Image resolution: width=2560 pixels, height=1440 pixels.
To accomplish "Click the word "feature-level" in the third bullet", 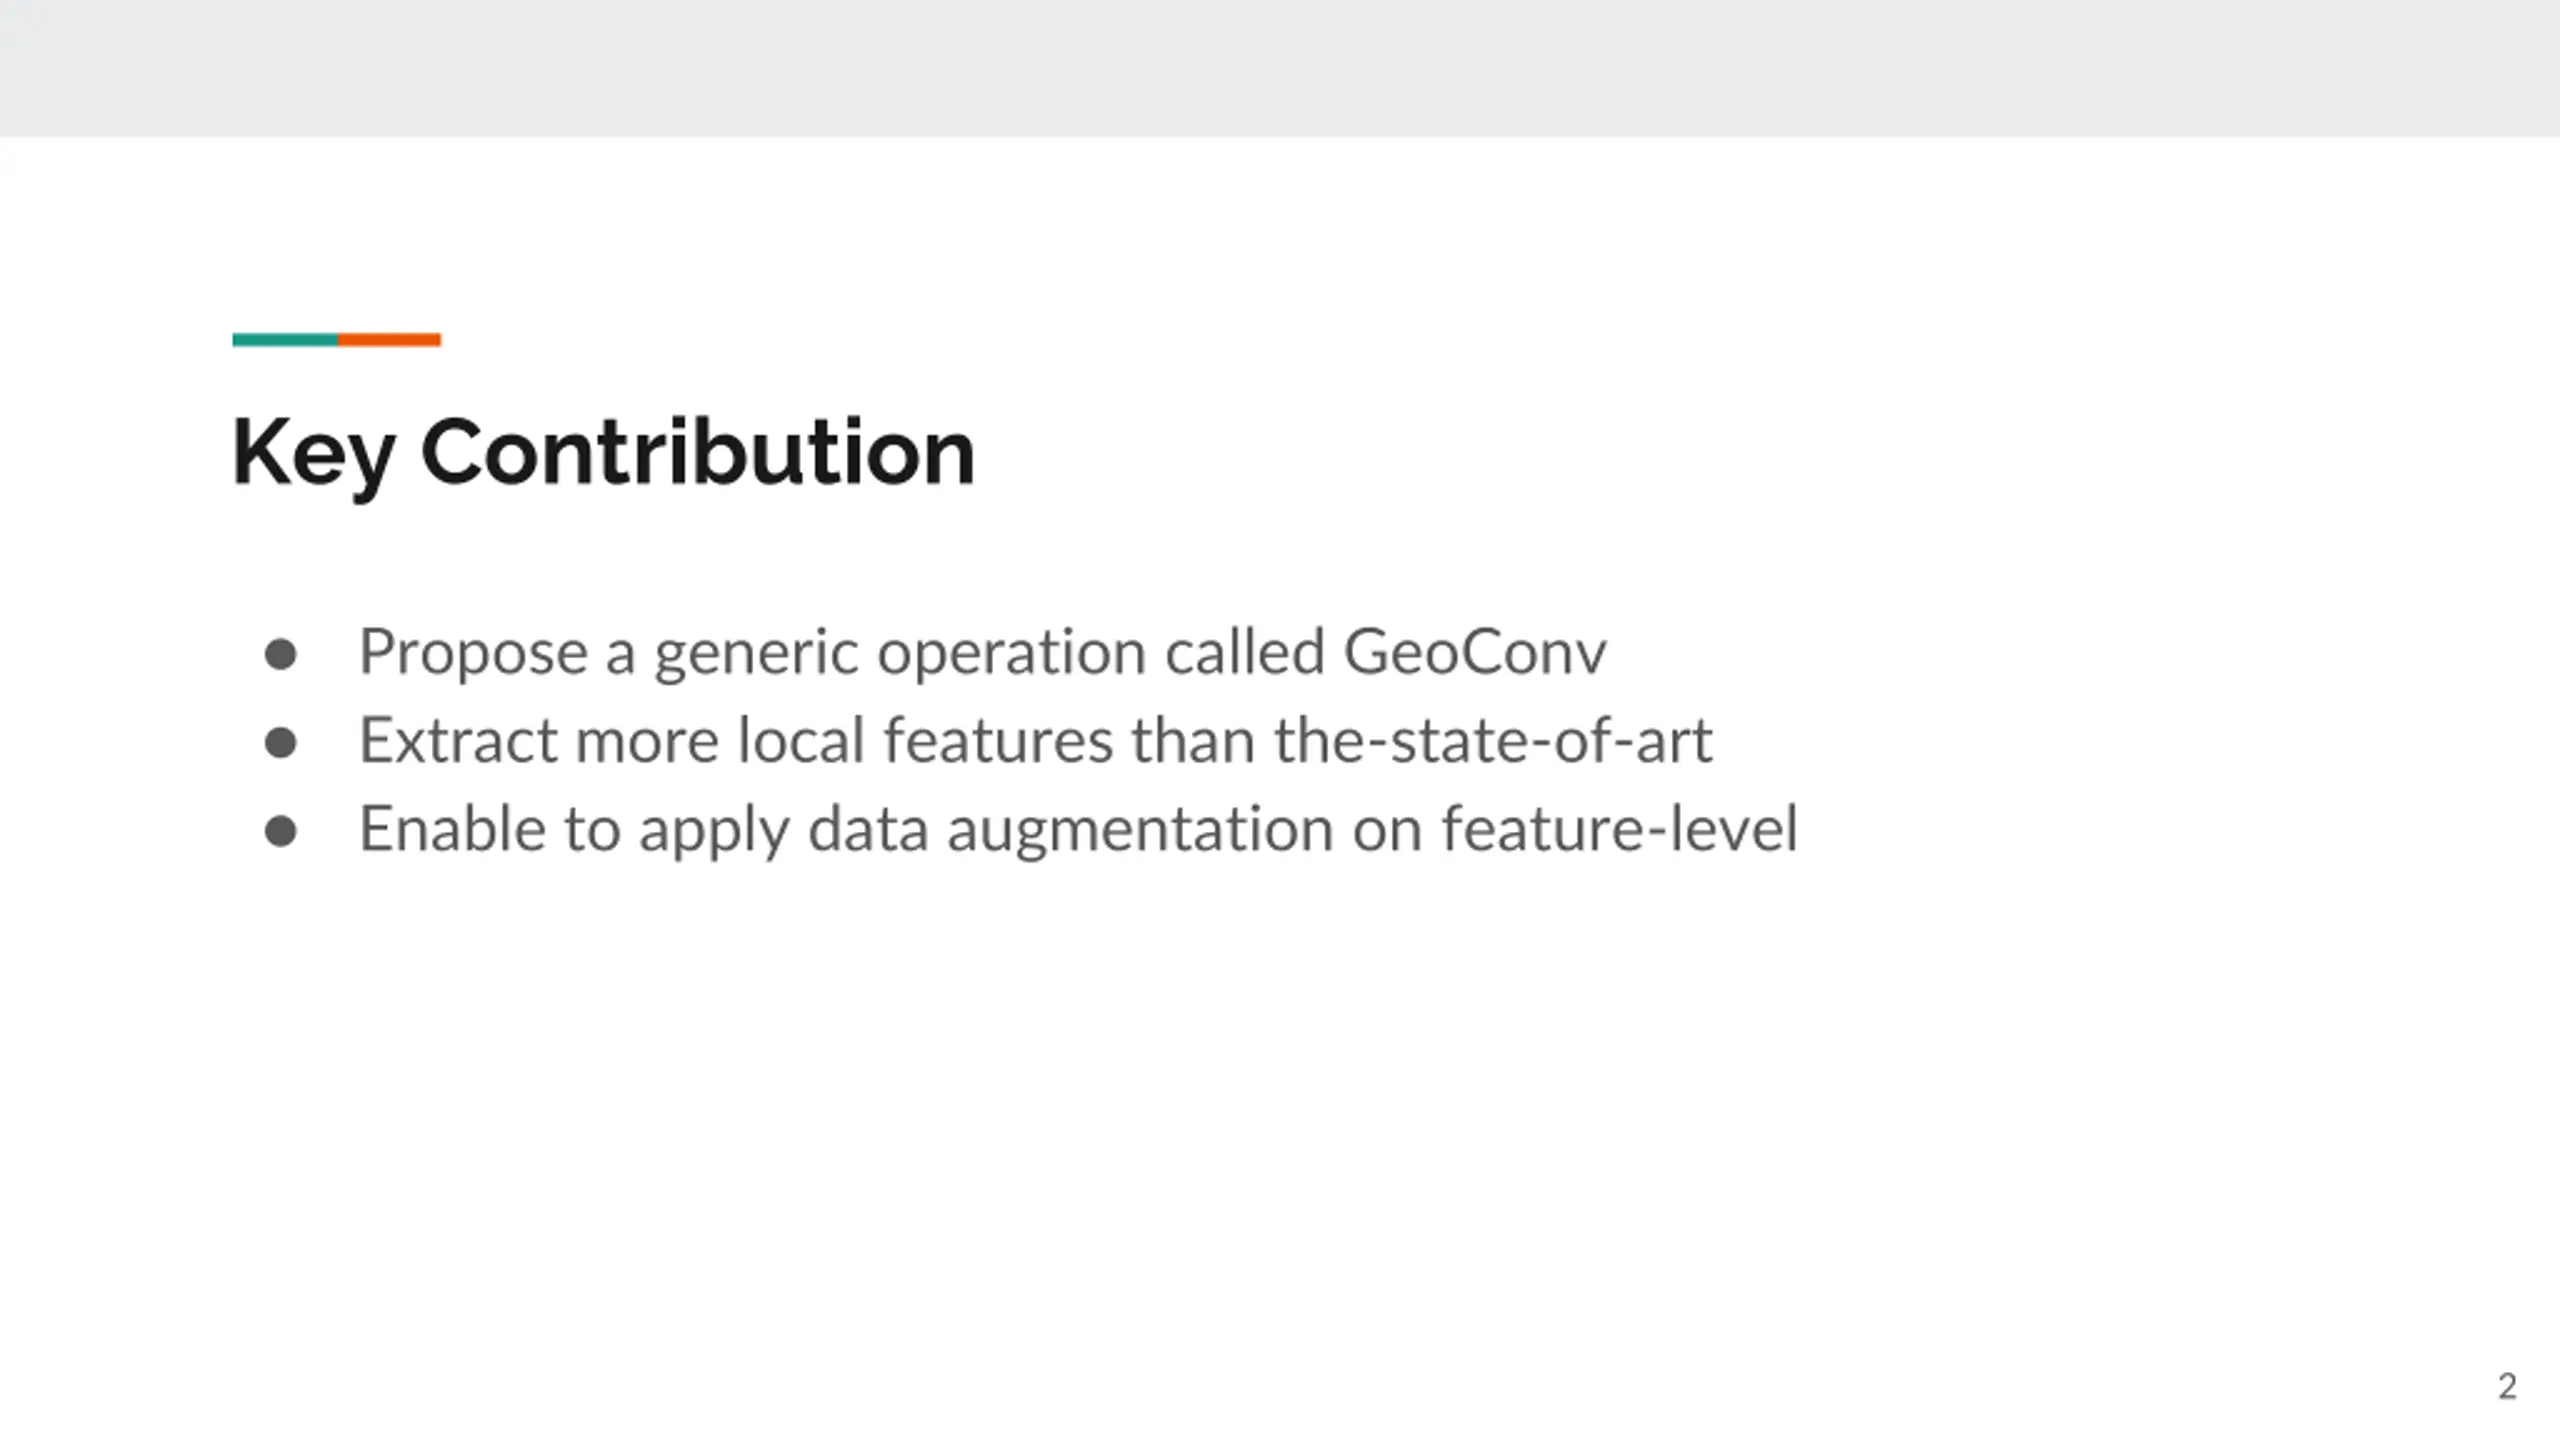I will (x=1619, y=829).
